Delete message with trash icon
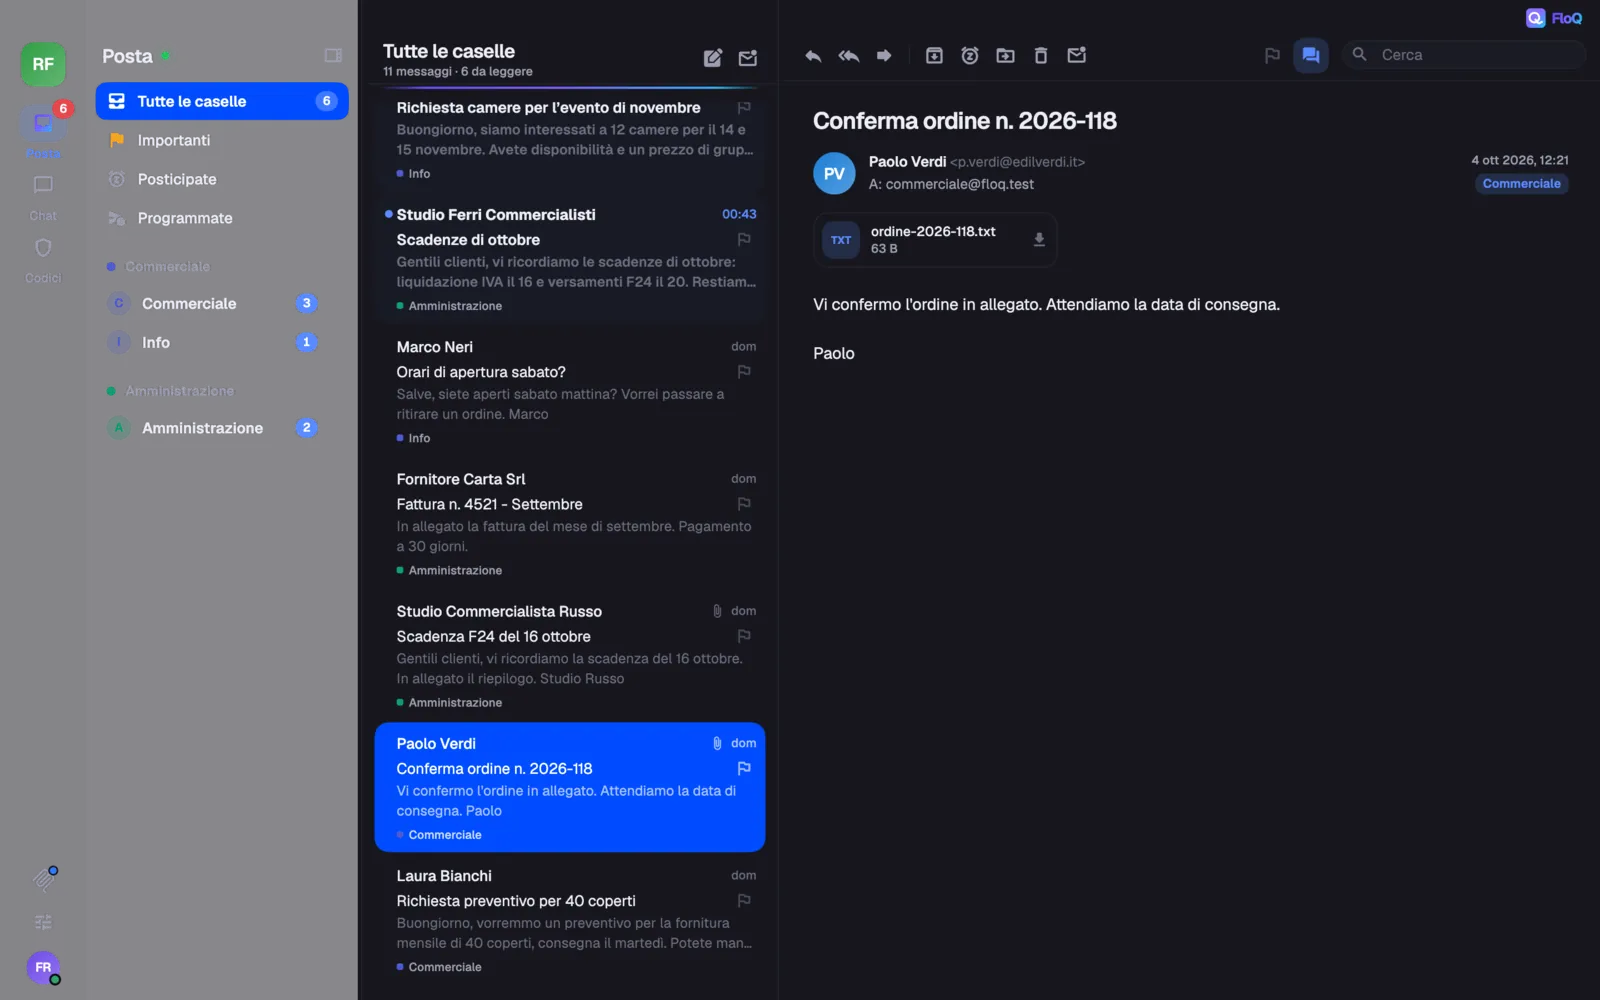1600x1000 pixels. pyautogui.click(x=1041, y=56)
